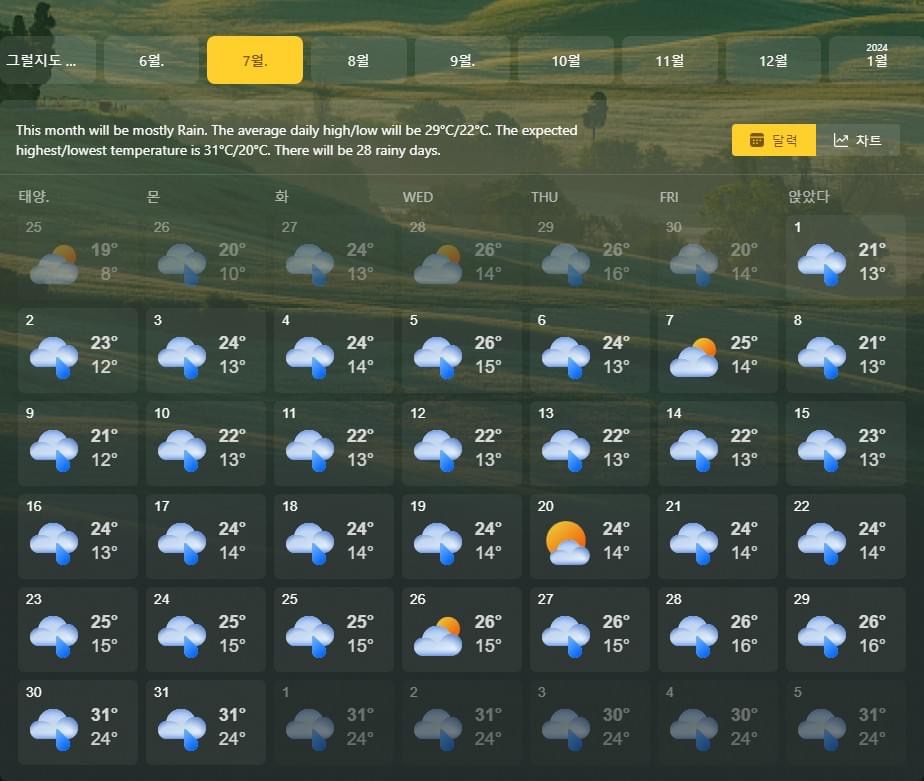
Task: Click the FRI column header
Action: pyautogui.click(x=669, y=197)
